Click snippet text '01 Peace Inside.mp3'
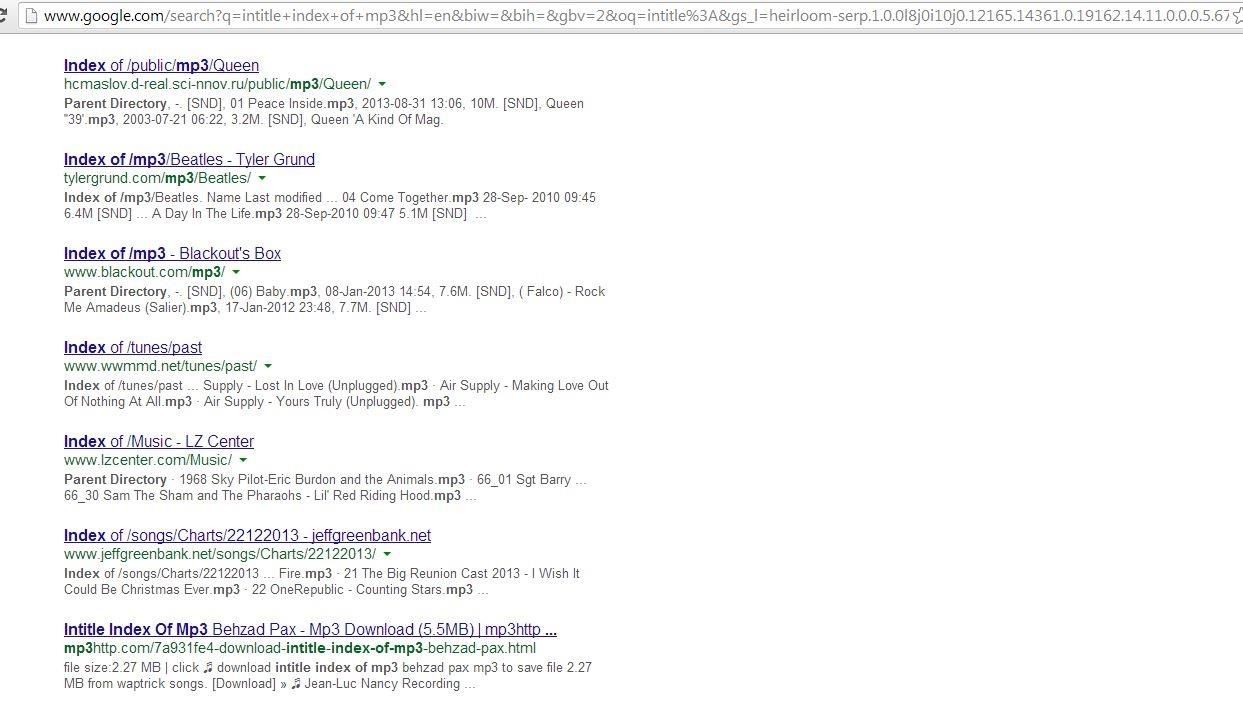Screen dimensions: 1243x701 click(x=292, y=104)
